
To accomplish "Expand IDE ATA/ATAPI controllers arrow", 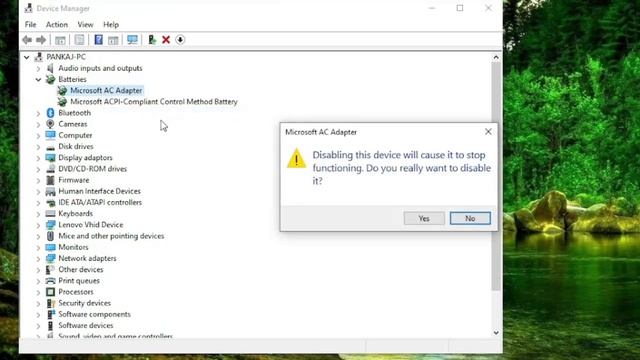I will 38,202.
